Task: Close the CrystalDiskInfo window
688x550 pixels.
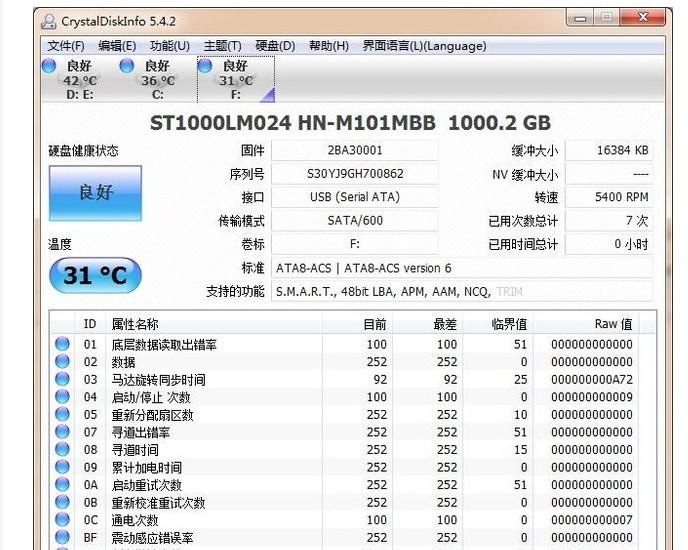Action: tap(643, 18)
